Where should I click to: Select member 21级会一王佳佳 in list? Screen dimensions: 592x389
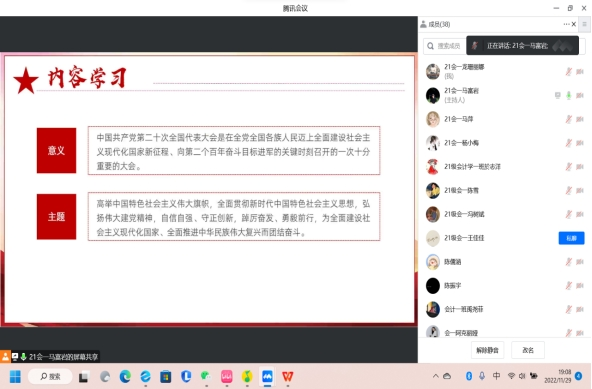coord(505,238)
